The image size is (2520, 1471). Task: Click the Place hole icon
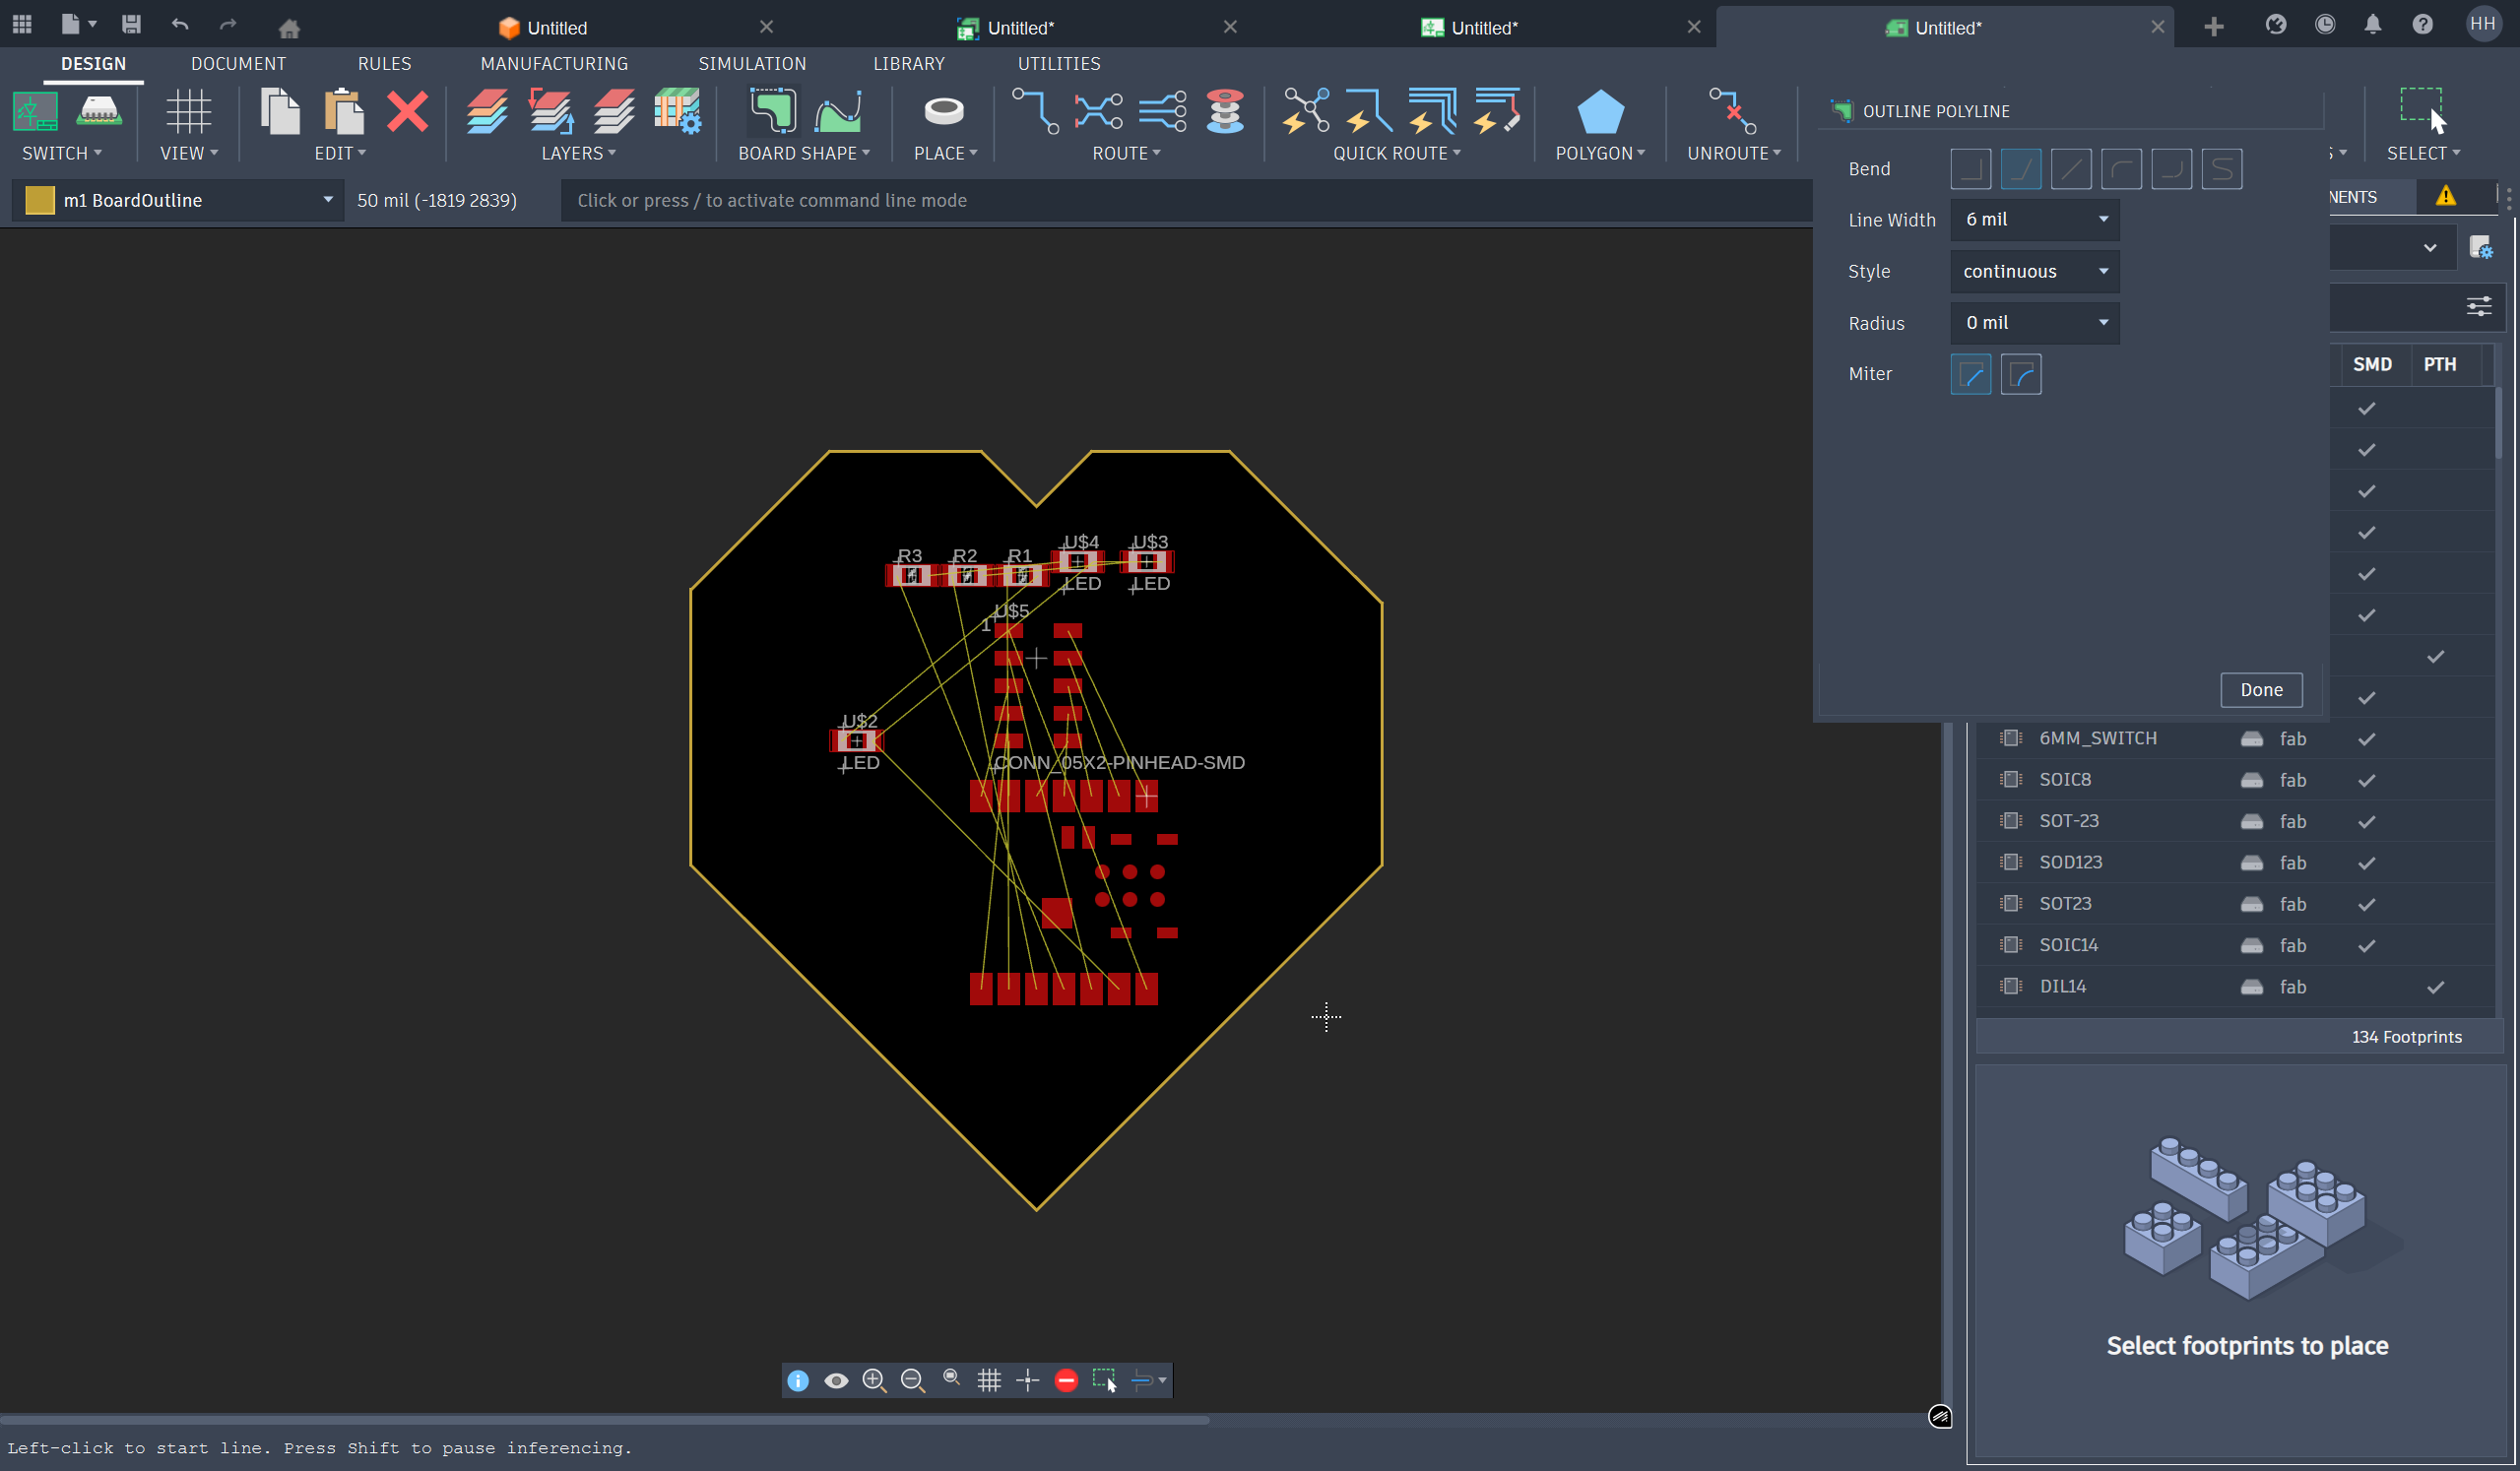click(943, 112)
